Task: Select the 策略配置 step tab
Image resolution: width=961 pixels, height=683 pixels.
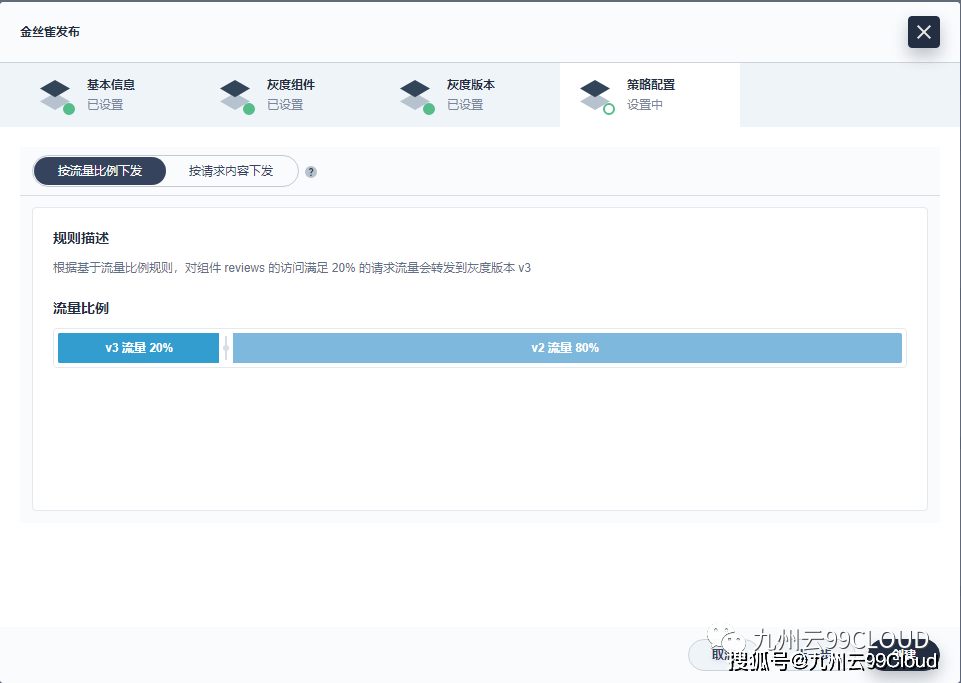Action: click(x=650, y=95)
